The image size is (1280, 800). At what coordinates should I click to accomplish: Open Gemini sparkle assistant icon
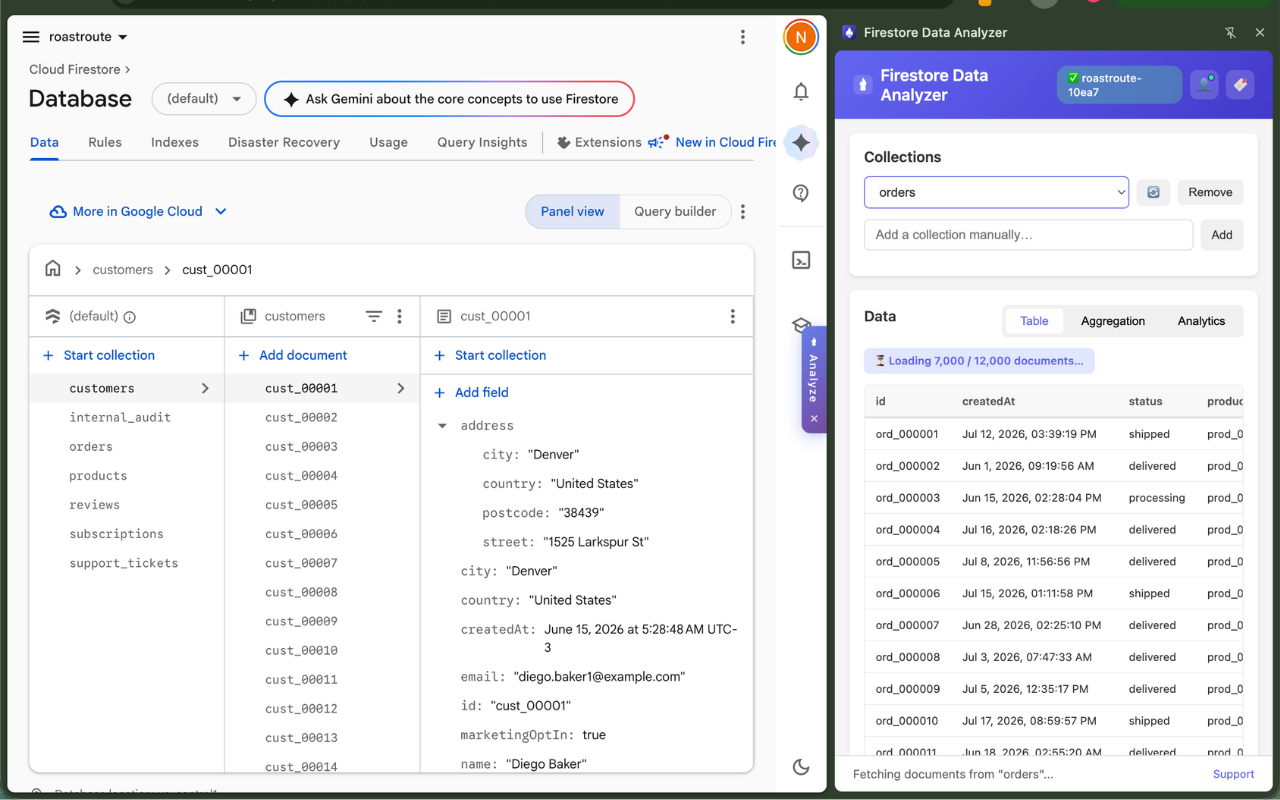[801, 143]
